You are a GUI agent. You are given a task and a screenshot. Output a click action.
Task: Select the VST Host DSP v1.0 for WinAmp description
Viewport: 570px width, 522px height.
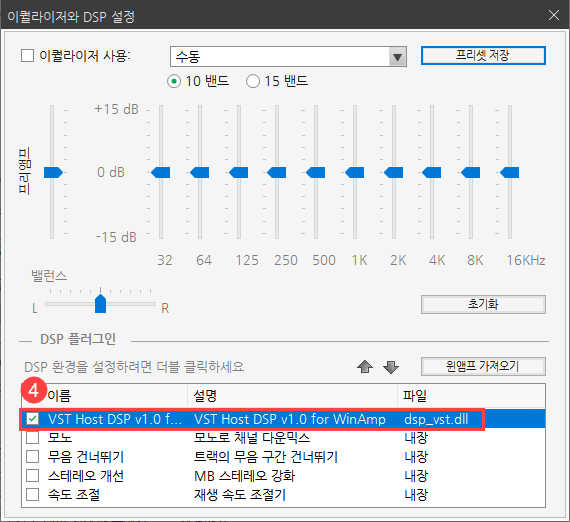coord(290,419)
